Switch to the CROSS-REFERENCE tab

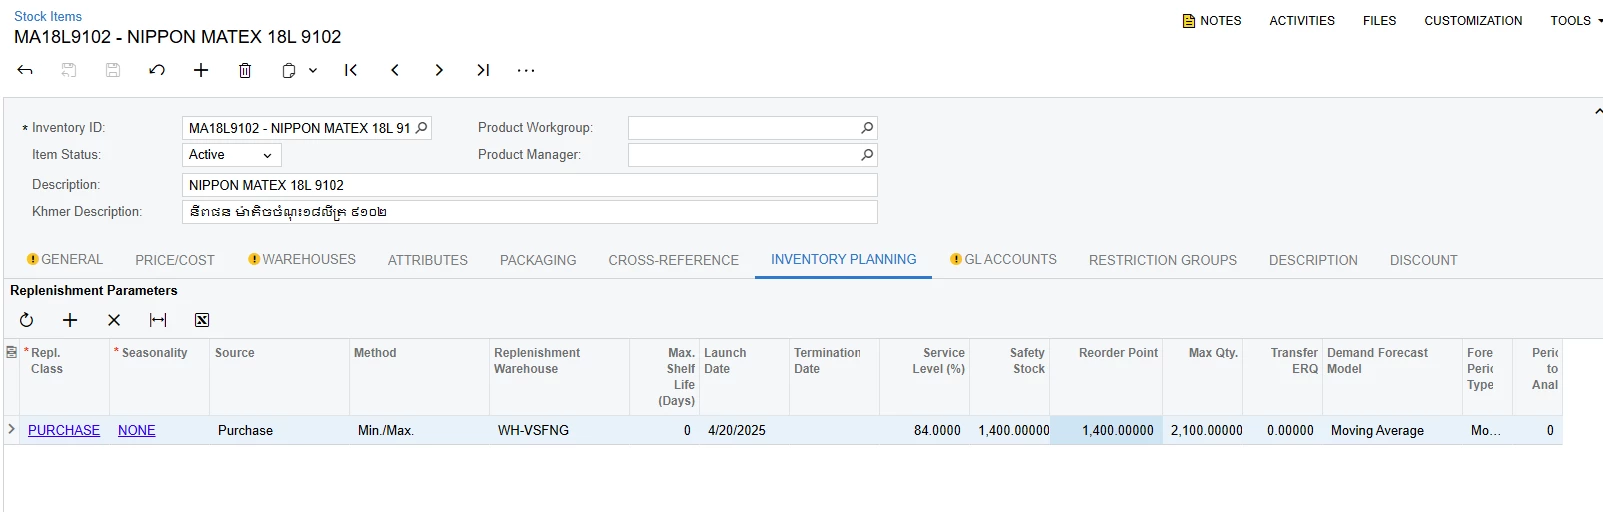(x=674, y=260)
